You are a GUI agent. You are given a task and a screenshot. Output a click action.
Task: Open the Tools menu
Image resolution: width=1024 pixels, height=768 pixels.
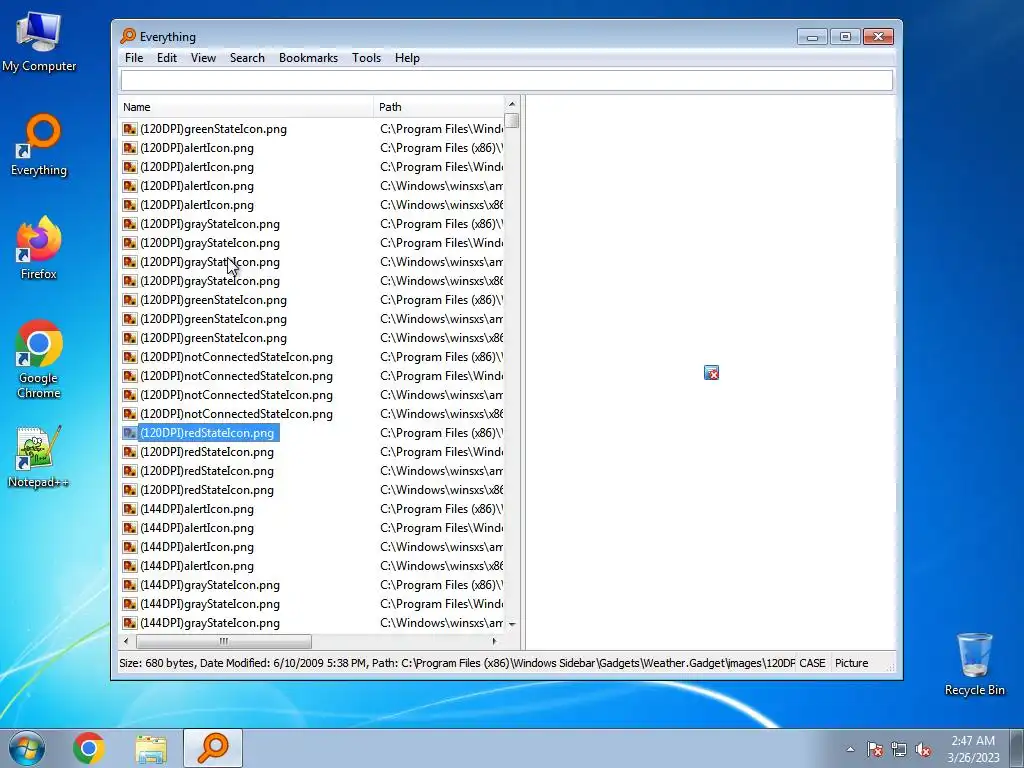click(366, 58)
